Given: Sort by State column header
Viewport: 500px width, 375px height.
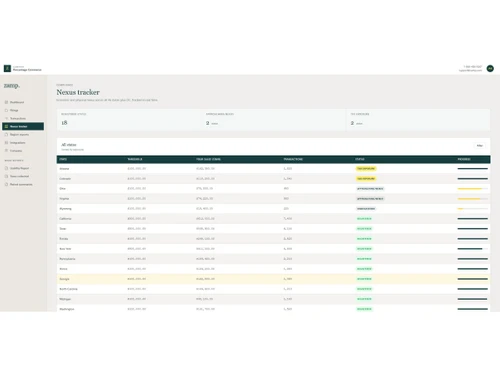Looking at the screenshot, I should 63,159.
